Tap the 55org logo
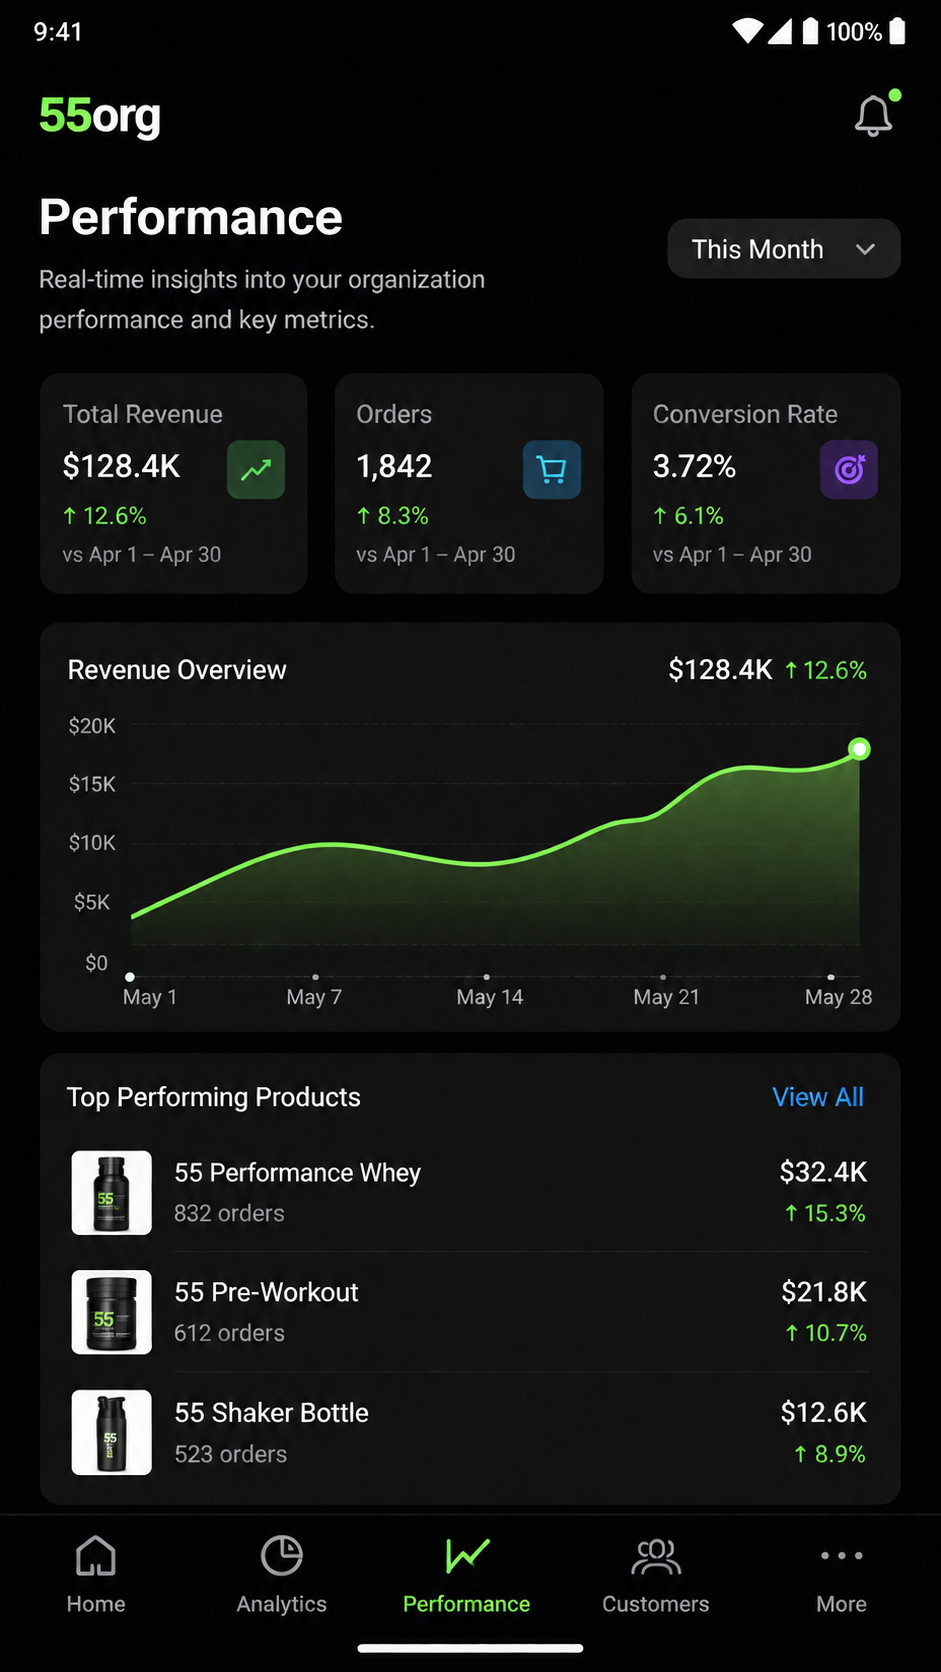The image size is (941, 1672). pyautogui.click(x=100, y=115)
